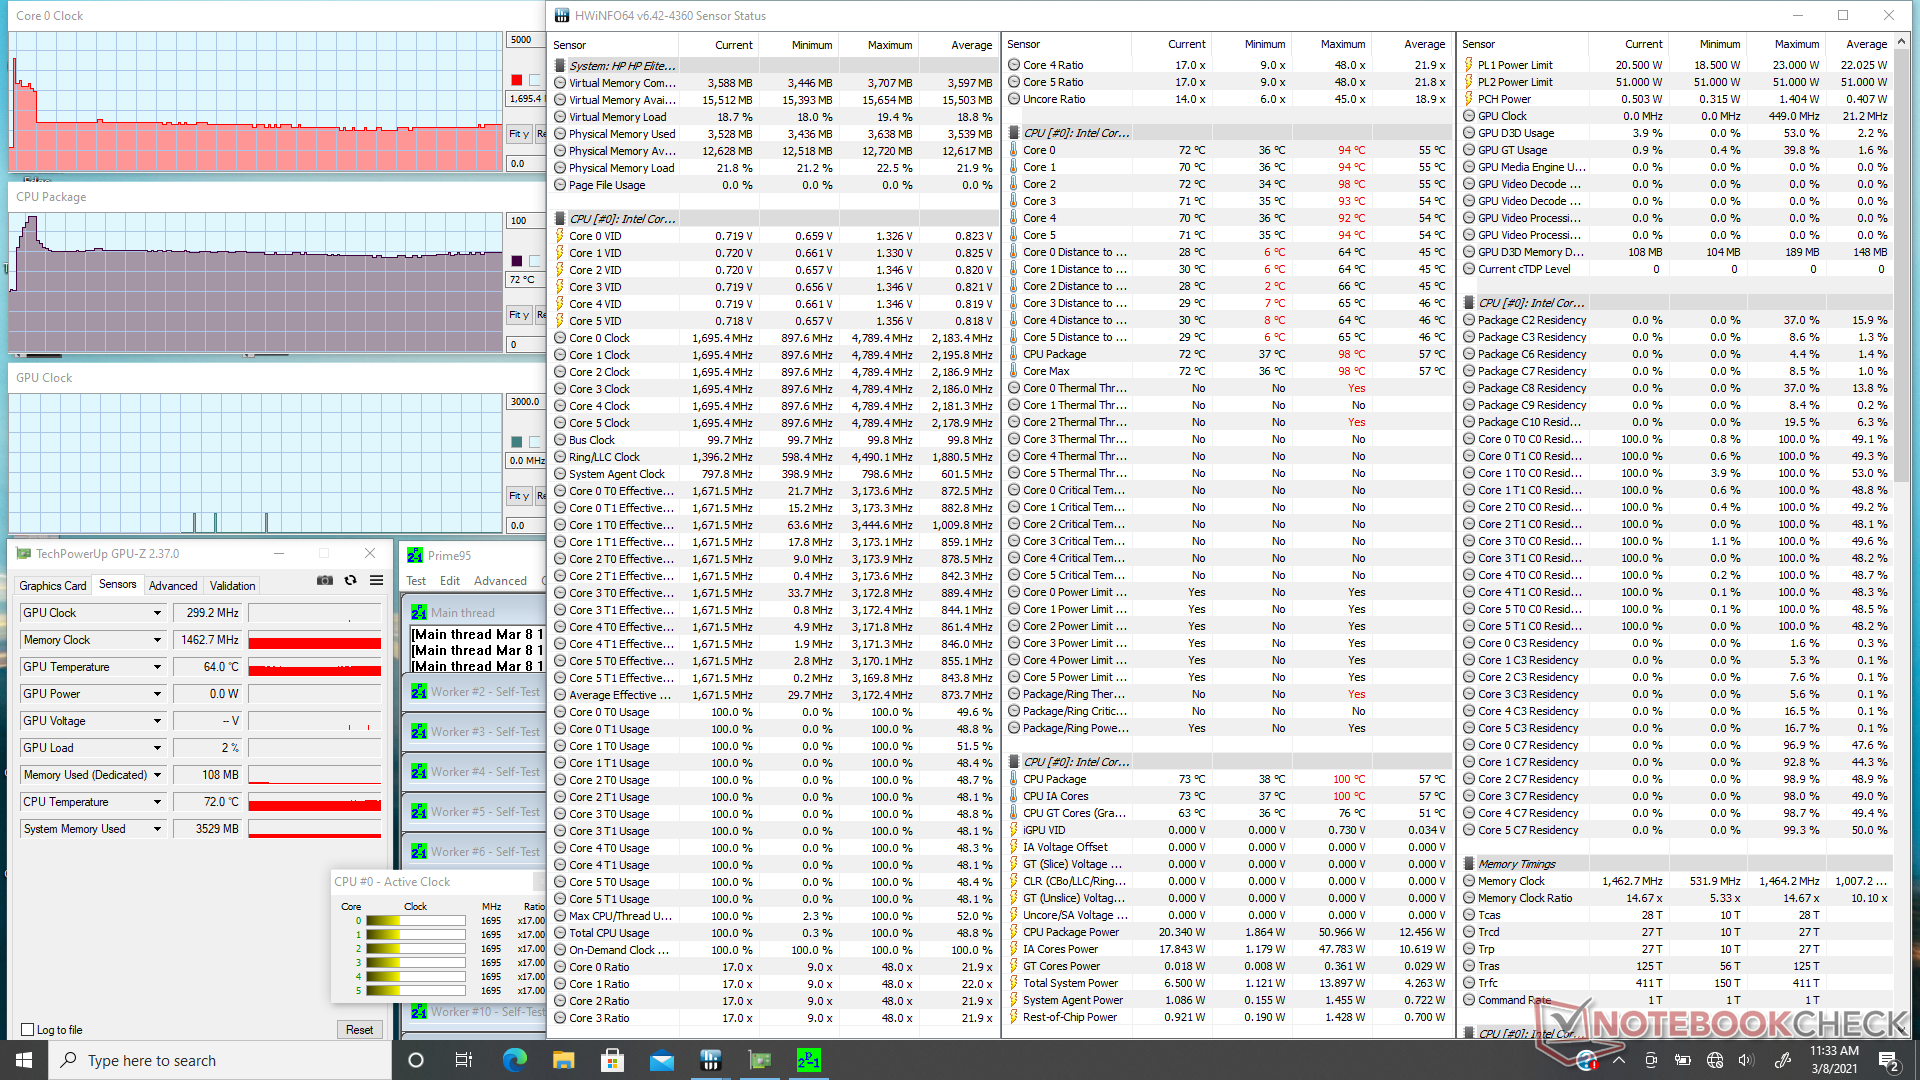Open the Prime95 Test menu
The image size is (1920, 1080).
coord(416,581)
